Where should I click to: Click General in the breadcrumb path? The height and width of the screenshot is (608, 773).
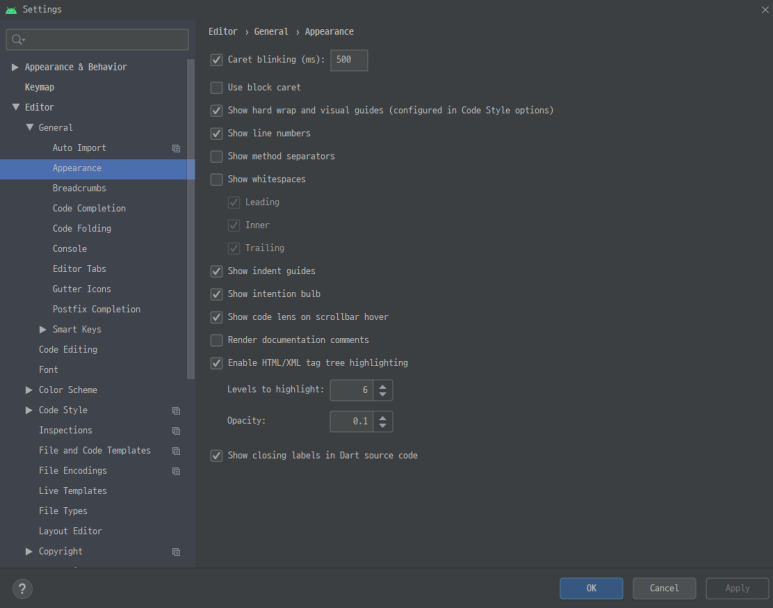271,32
